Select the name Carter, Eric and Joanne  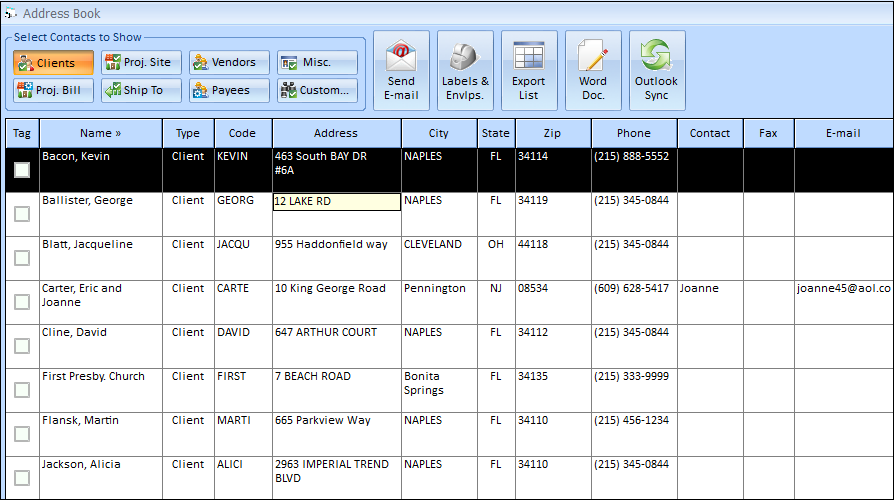point(82,295)
